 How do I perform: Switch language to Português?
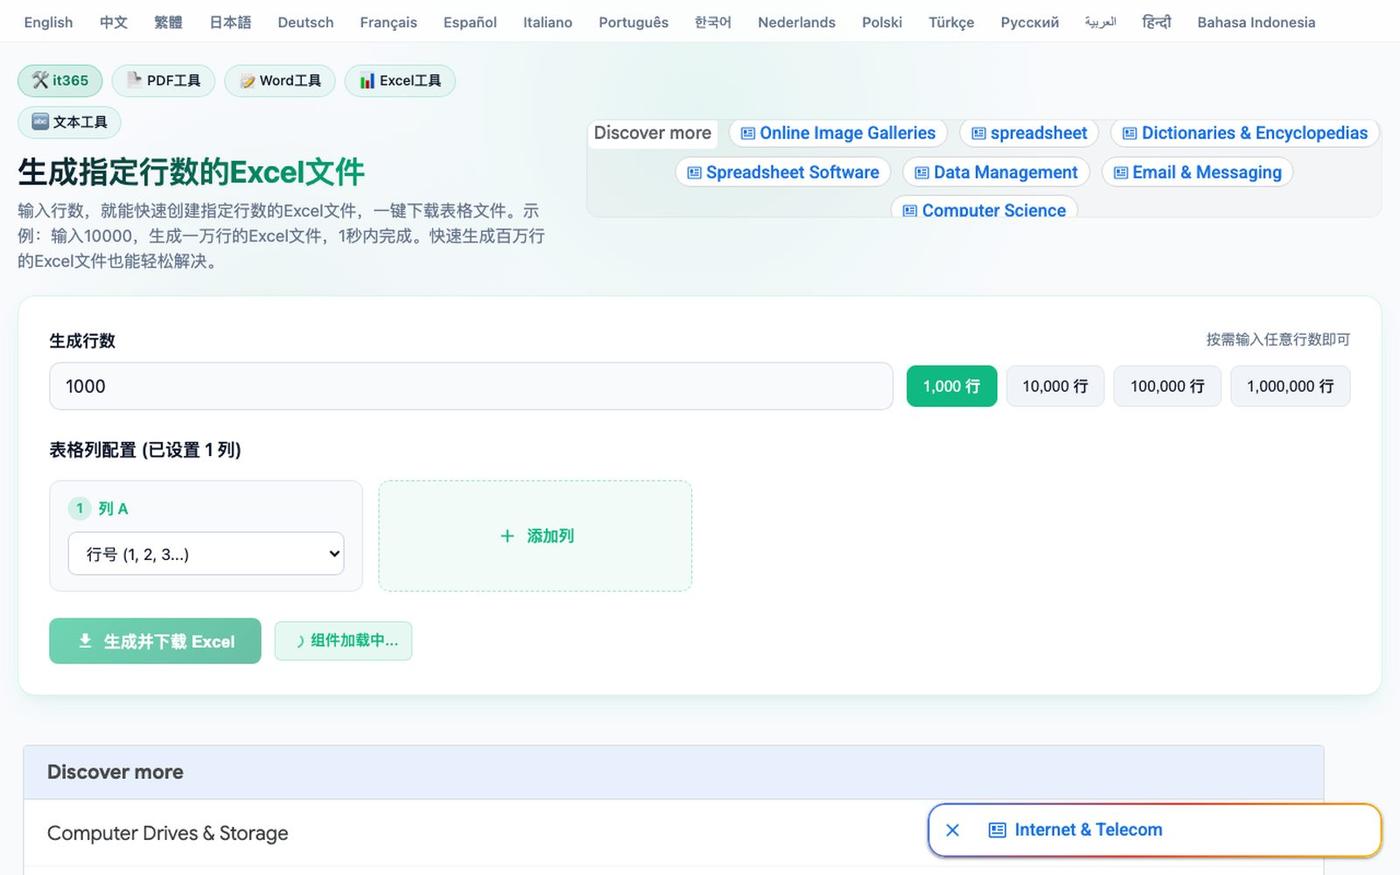634,22
